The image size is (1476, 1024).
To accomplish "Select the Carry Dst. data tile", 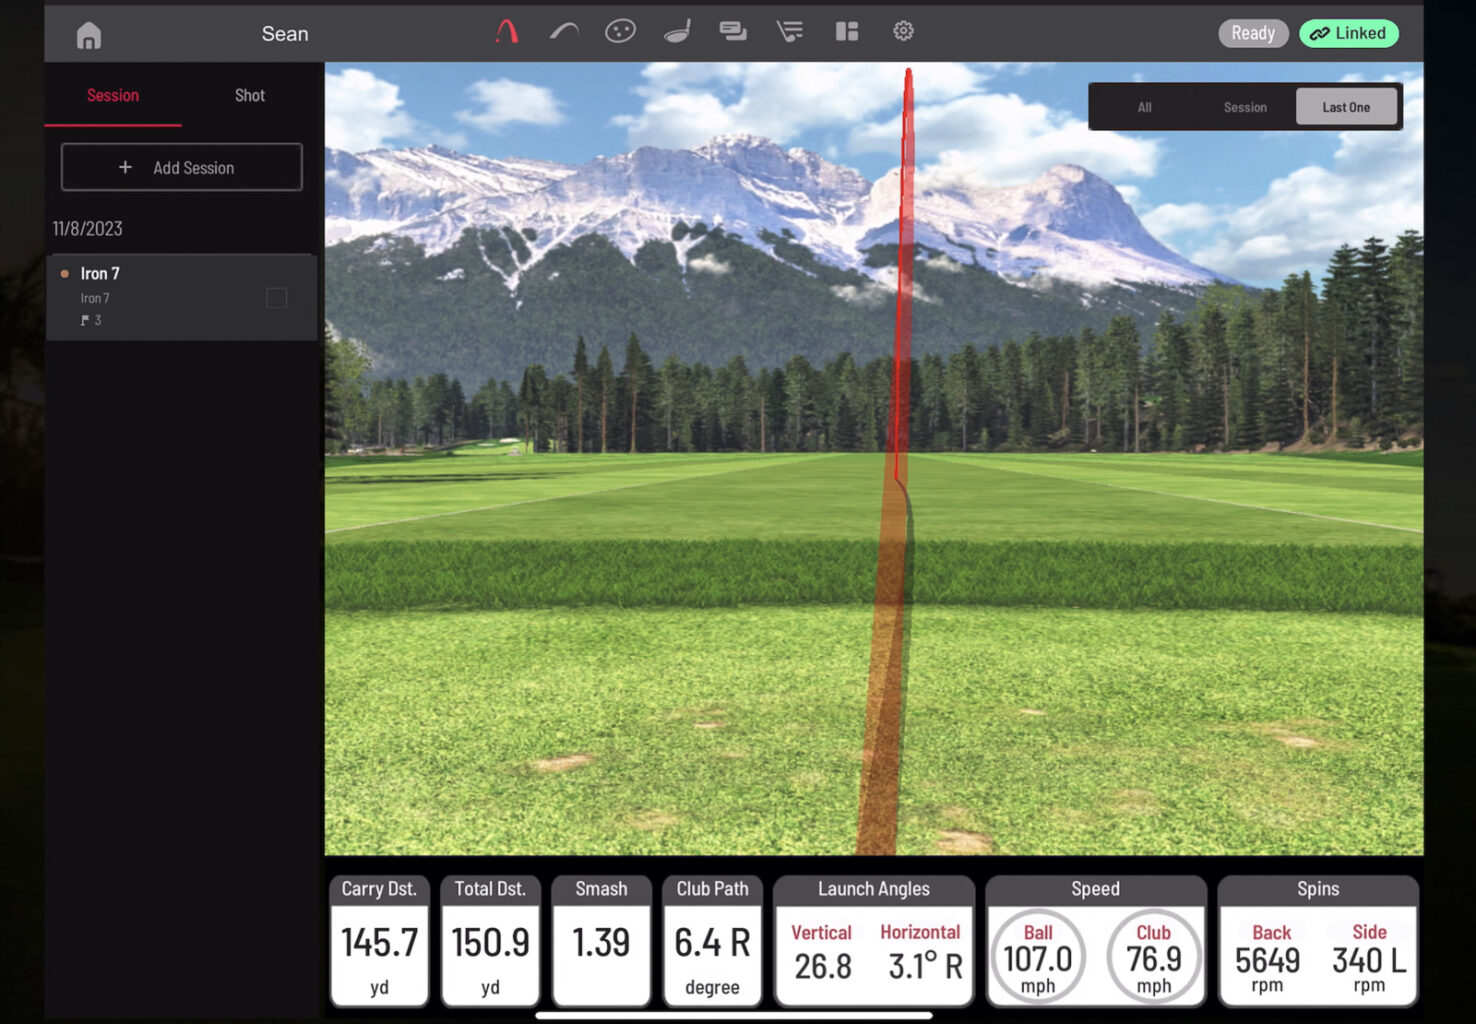I will (379, 940).
